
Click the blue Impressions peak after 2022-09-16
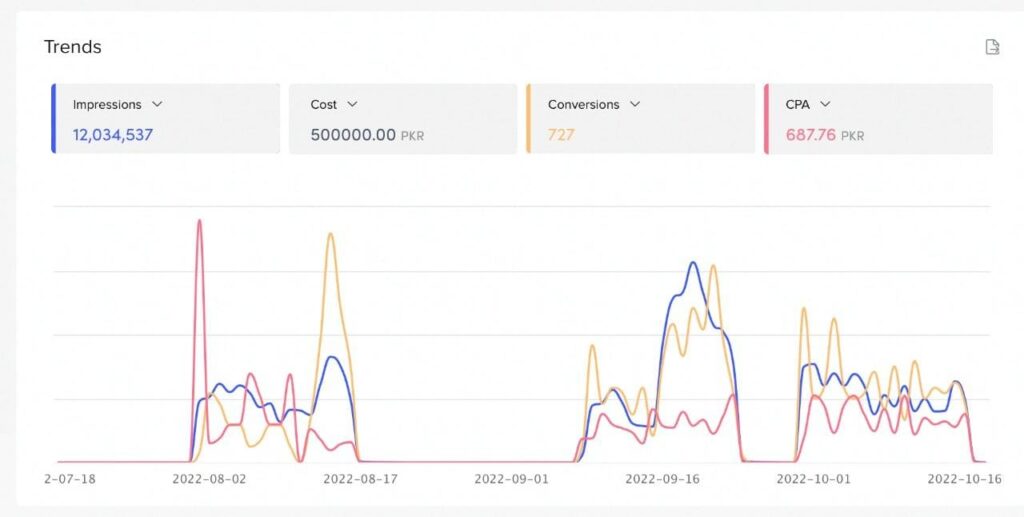692,264
